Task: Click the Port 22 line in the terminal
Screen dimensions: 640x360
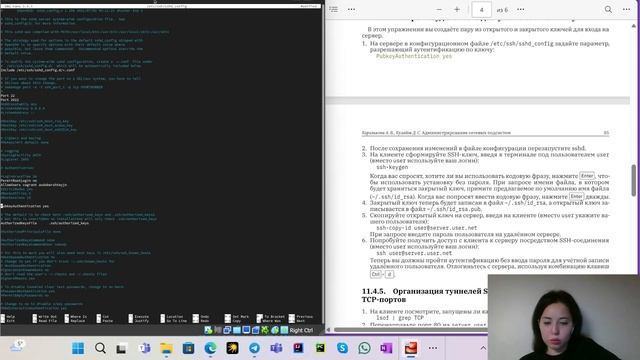Action: 8,96
